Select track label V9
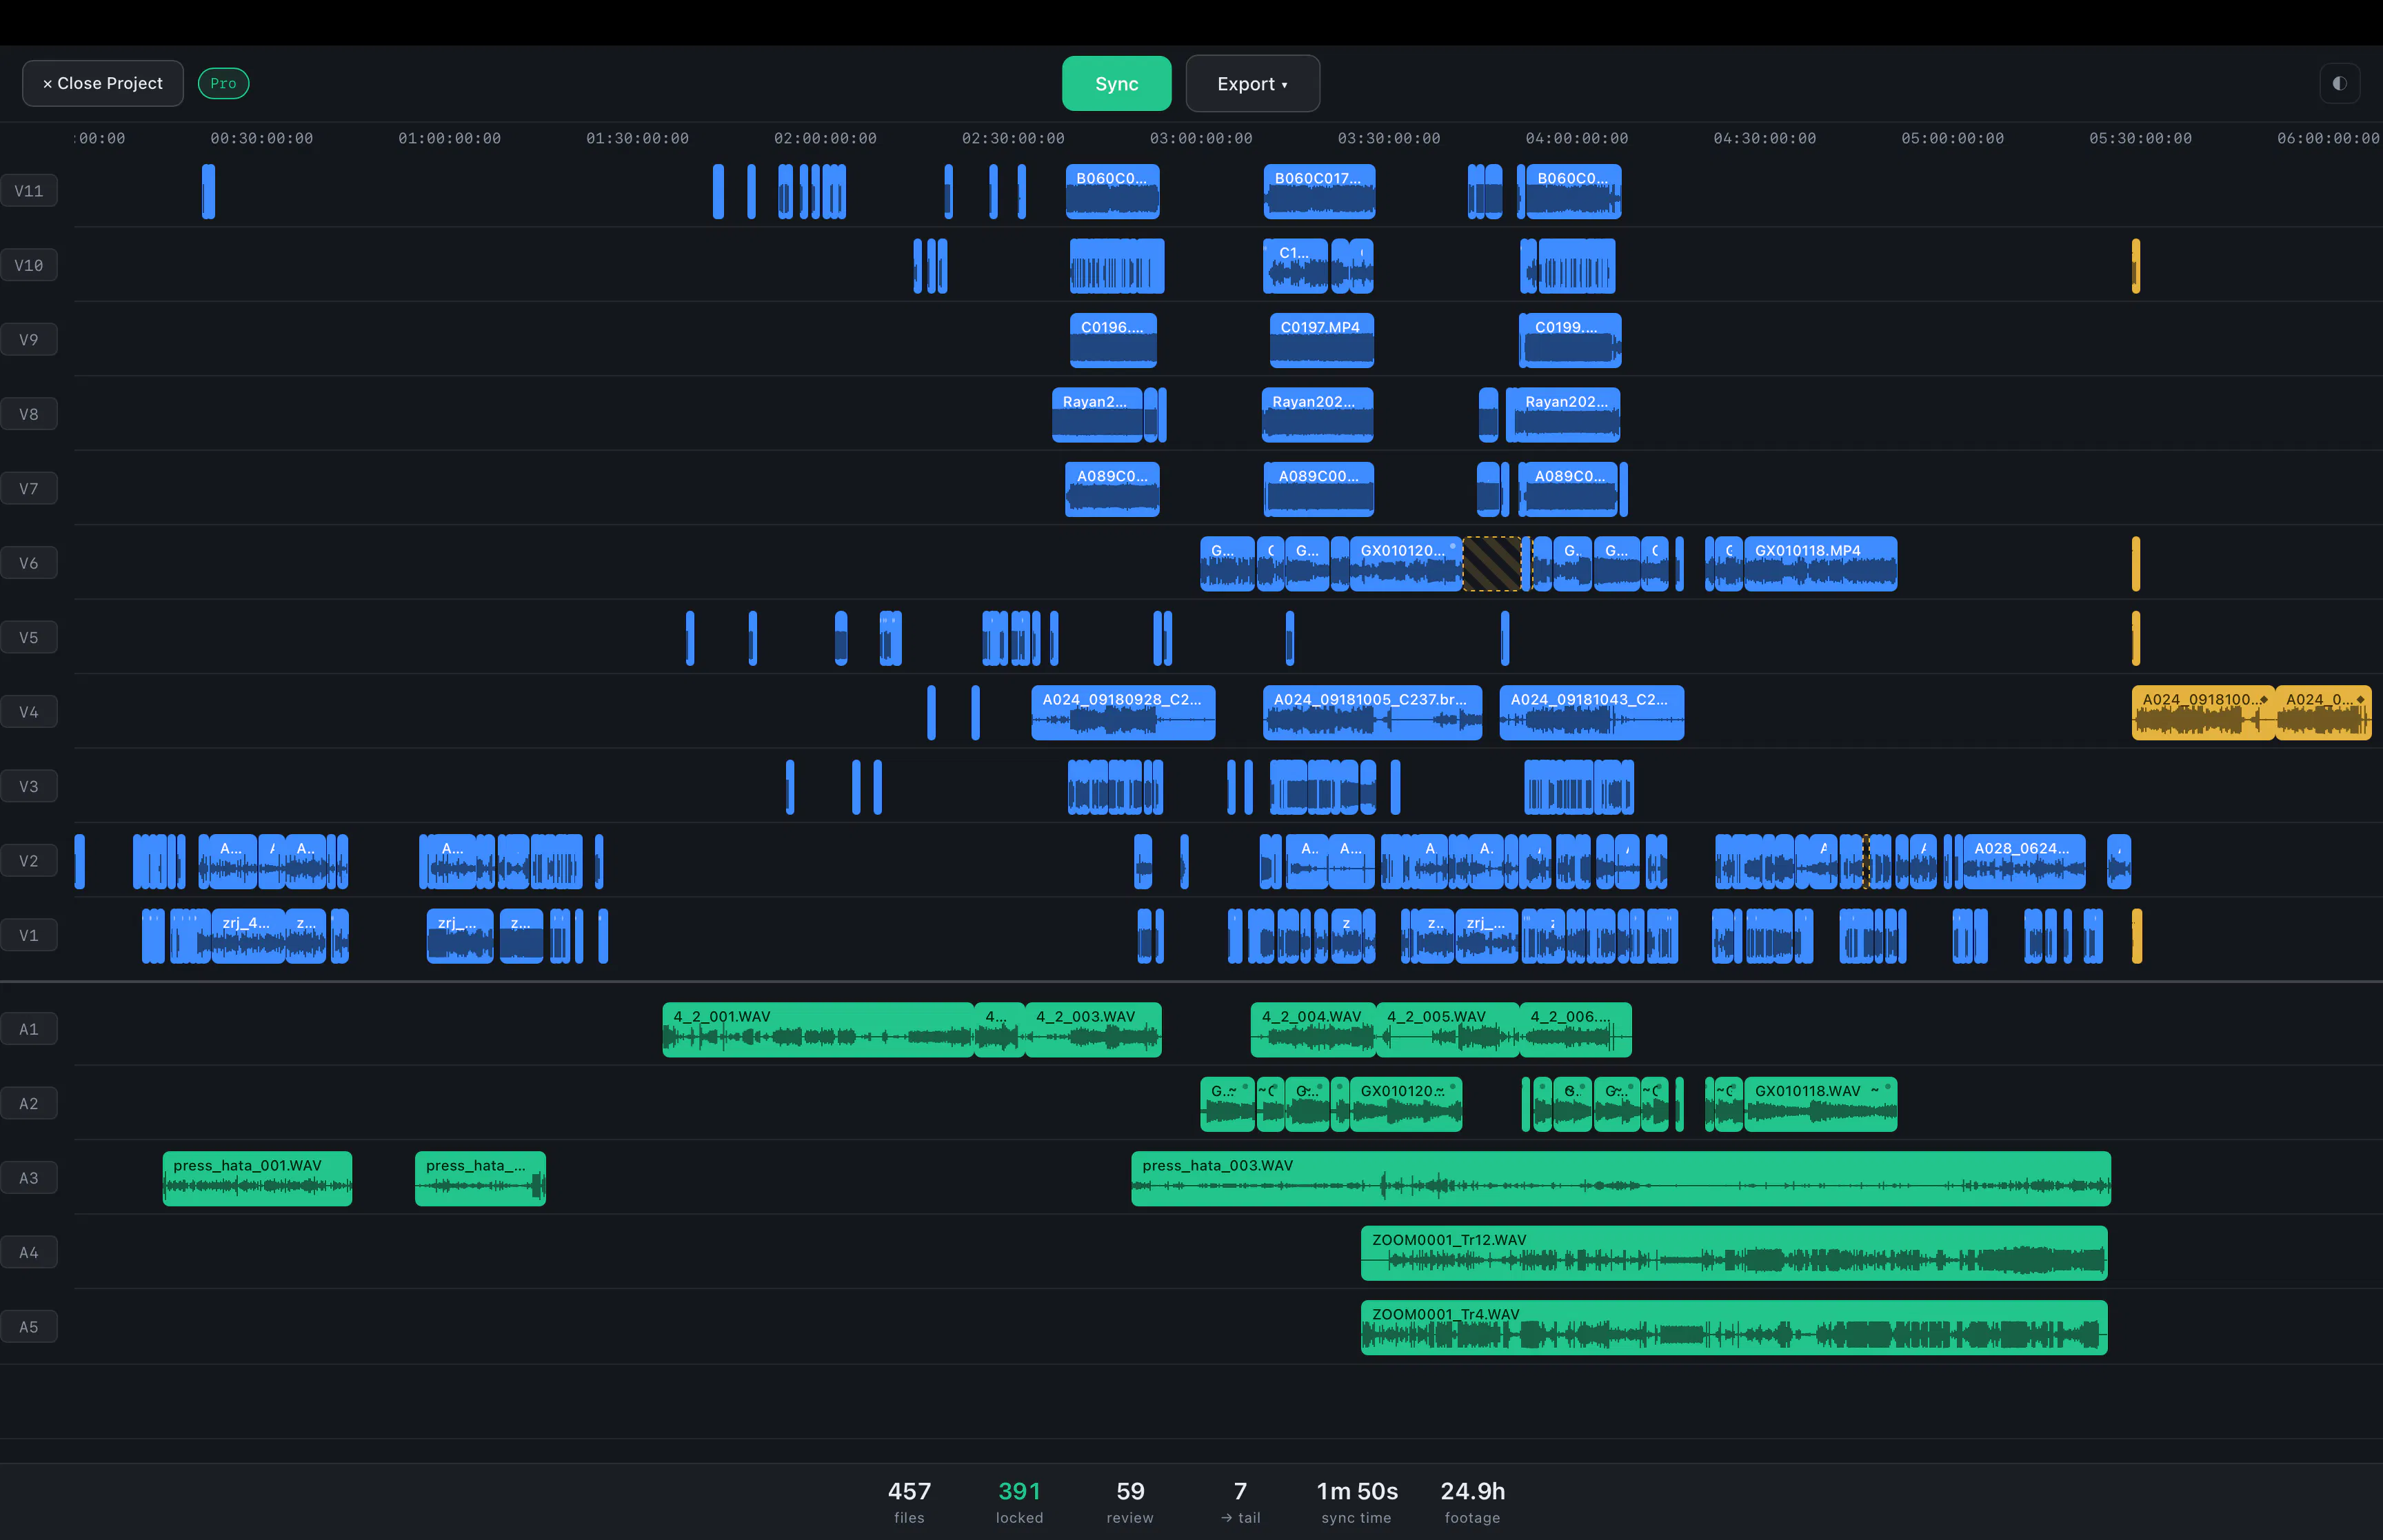 [29, 340]
